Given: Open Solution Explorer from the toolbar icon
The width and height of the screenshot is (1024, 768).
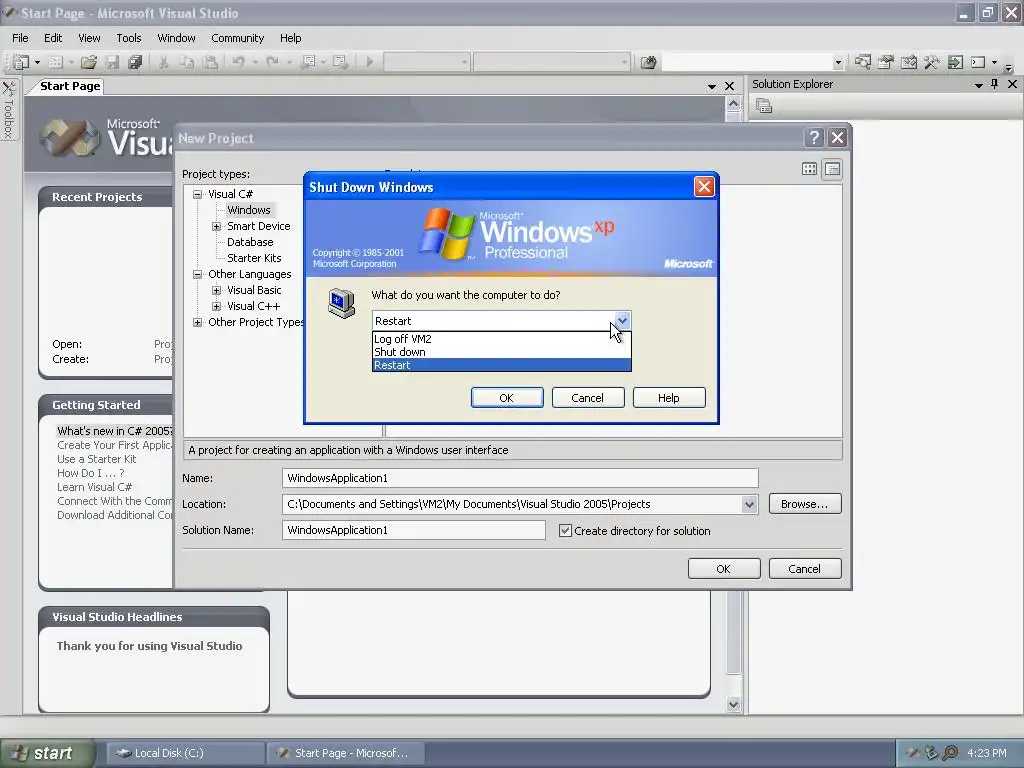Looking at the screenshot, I should pyautogui.click(x=863, y=62).
